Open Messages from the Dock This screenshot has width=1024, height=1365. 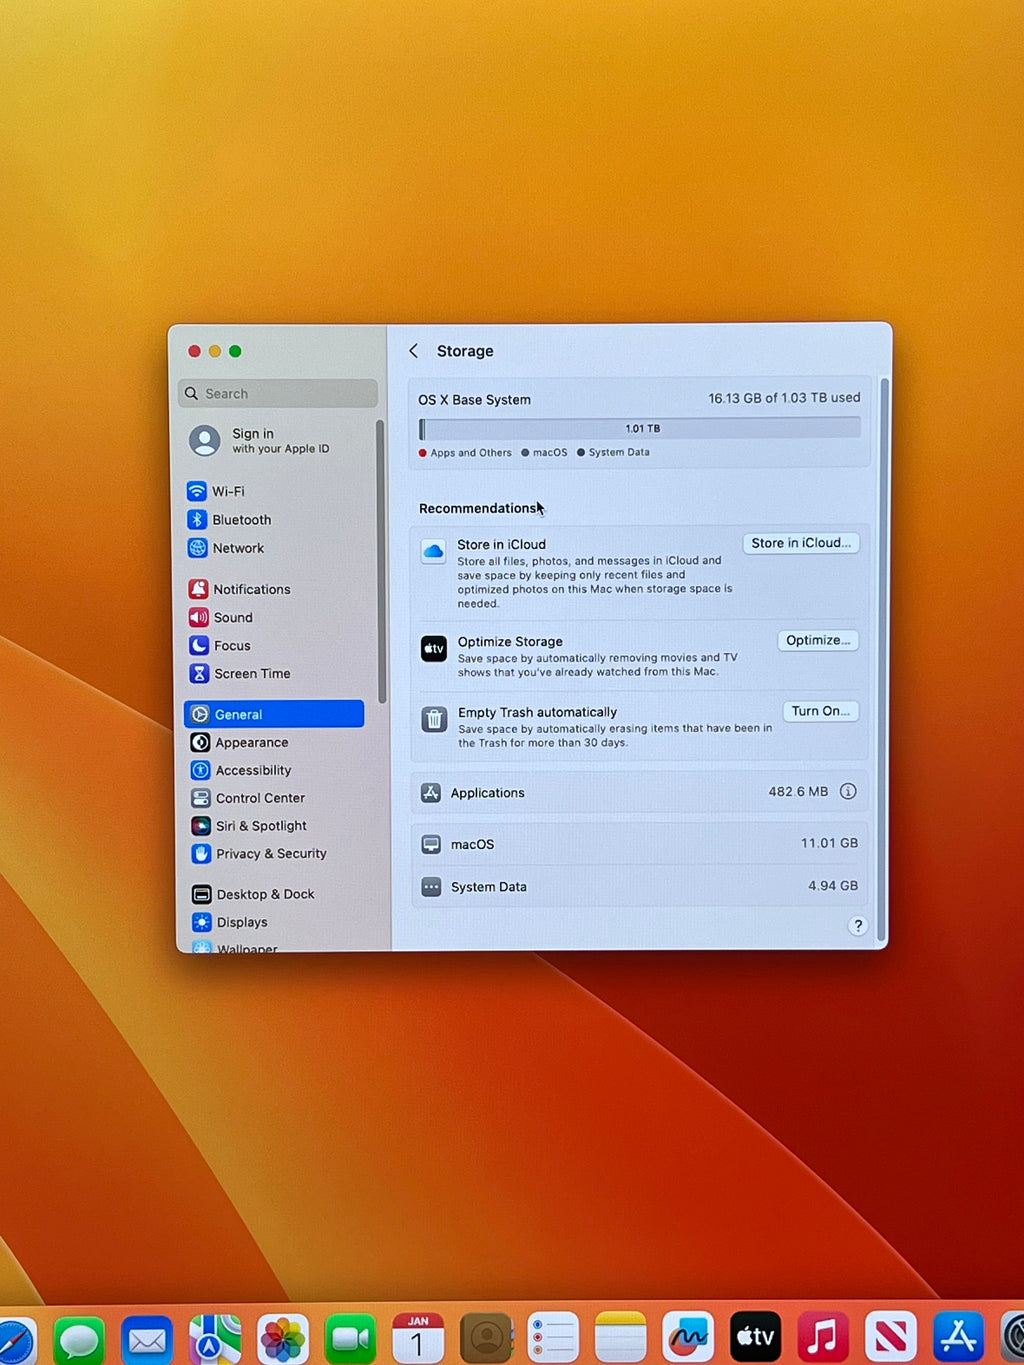click(79, 1338)
